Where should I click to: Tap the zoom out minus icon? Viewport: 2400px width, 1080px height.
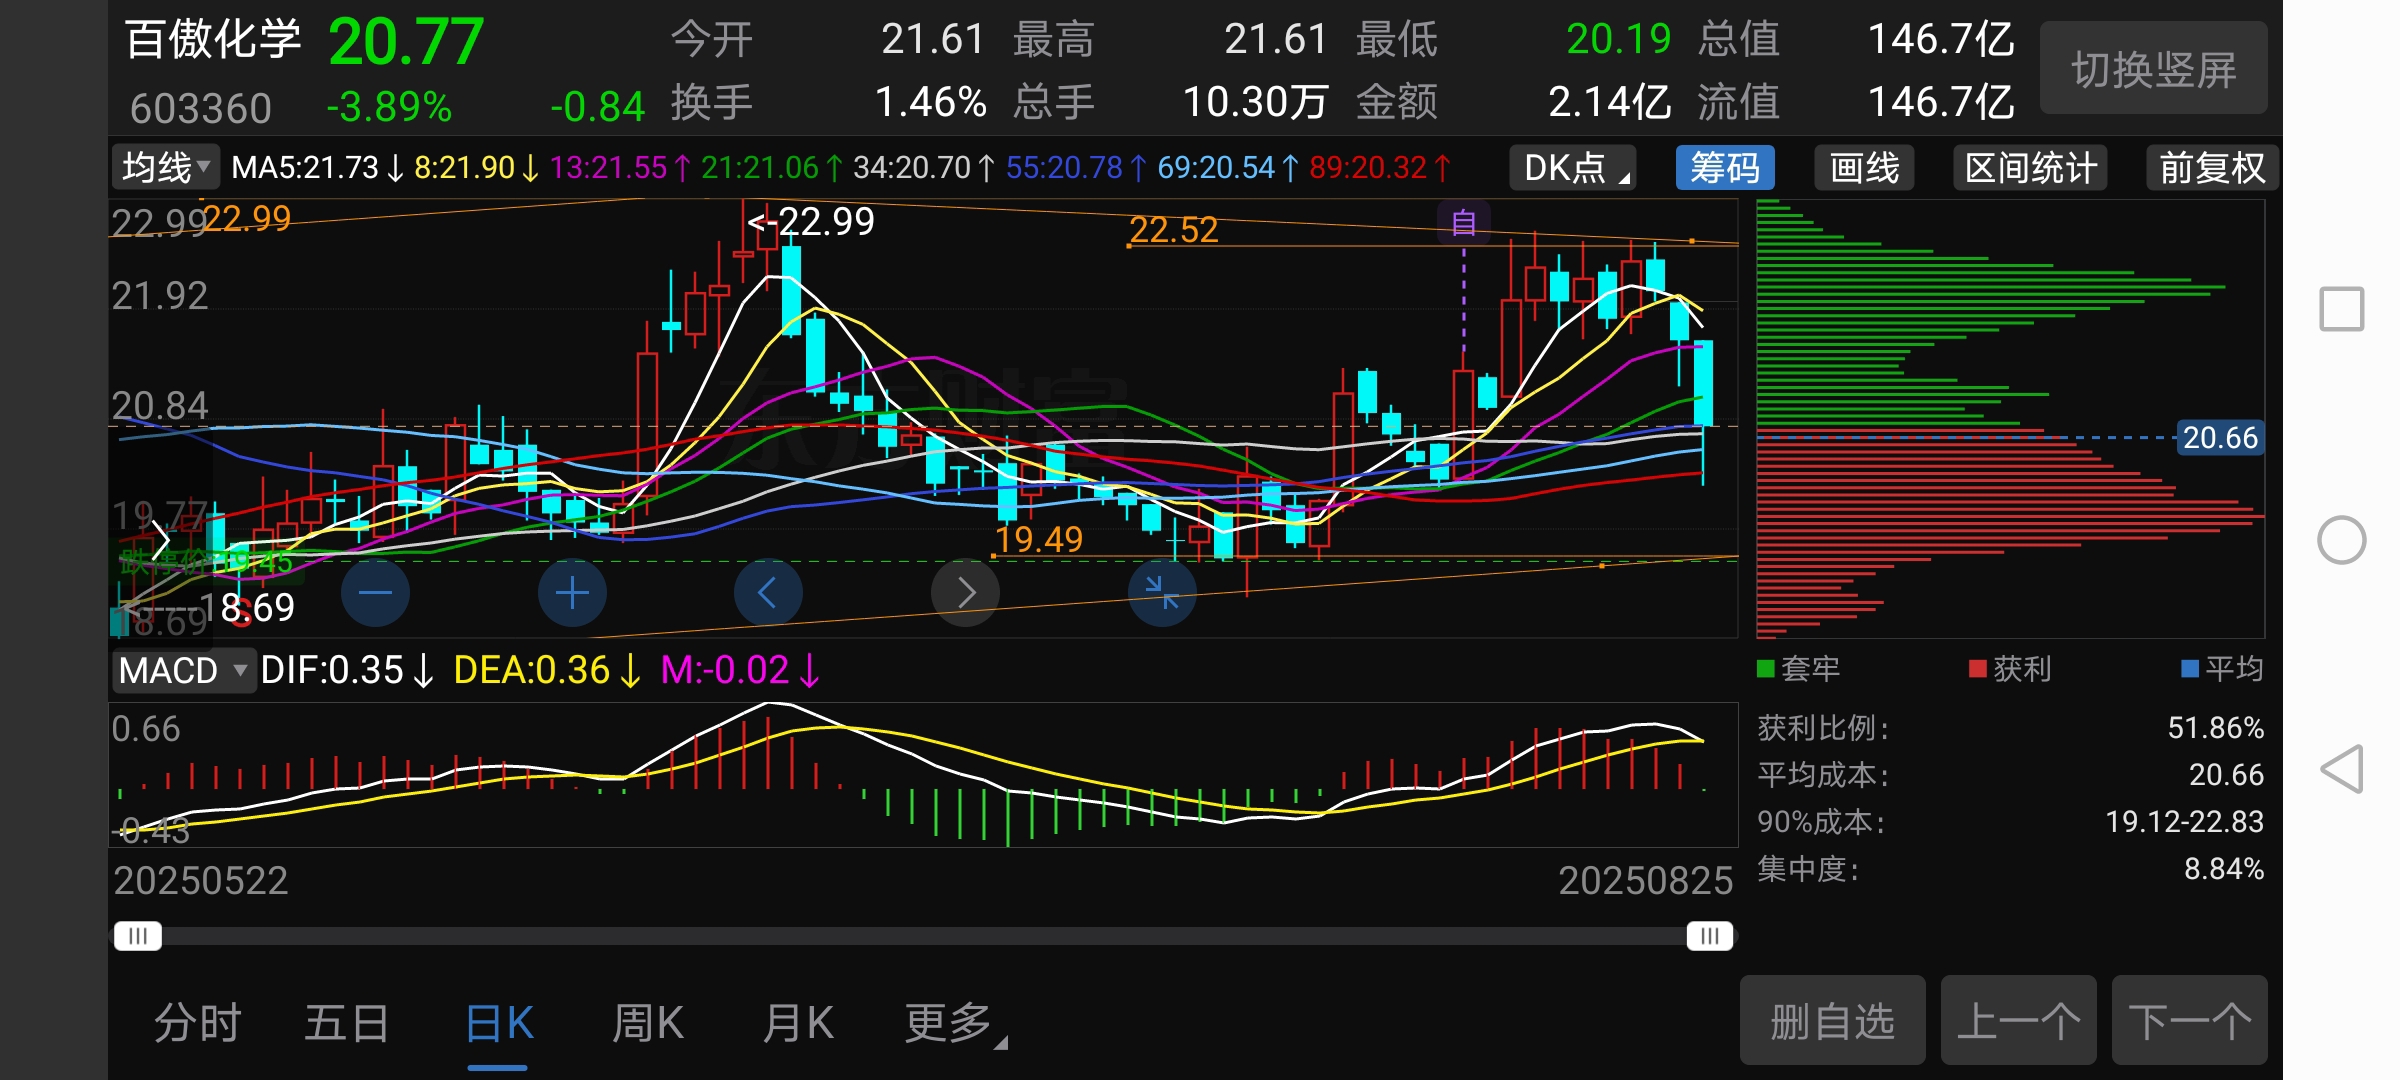point(375,593)
